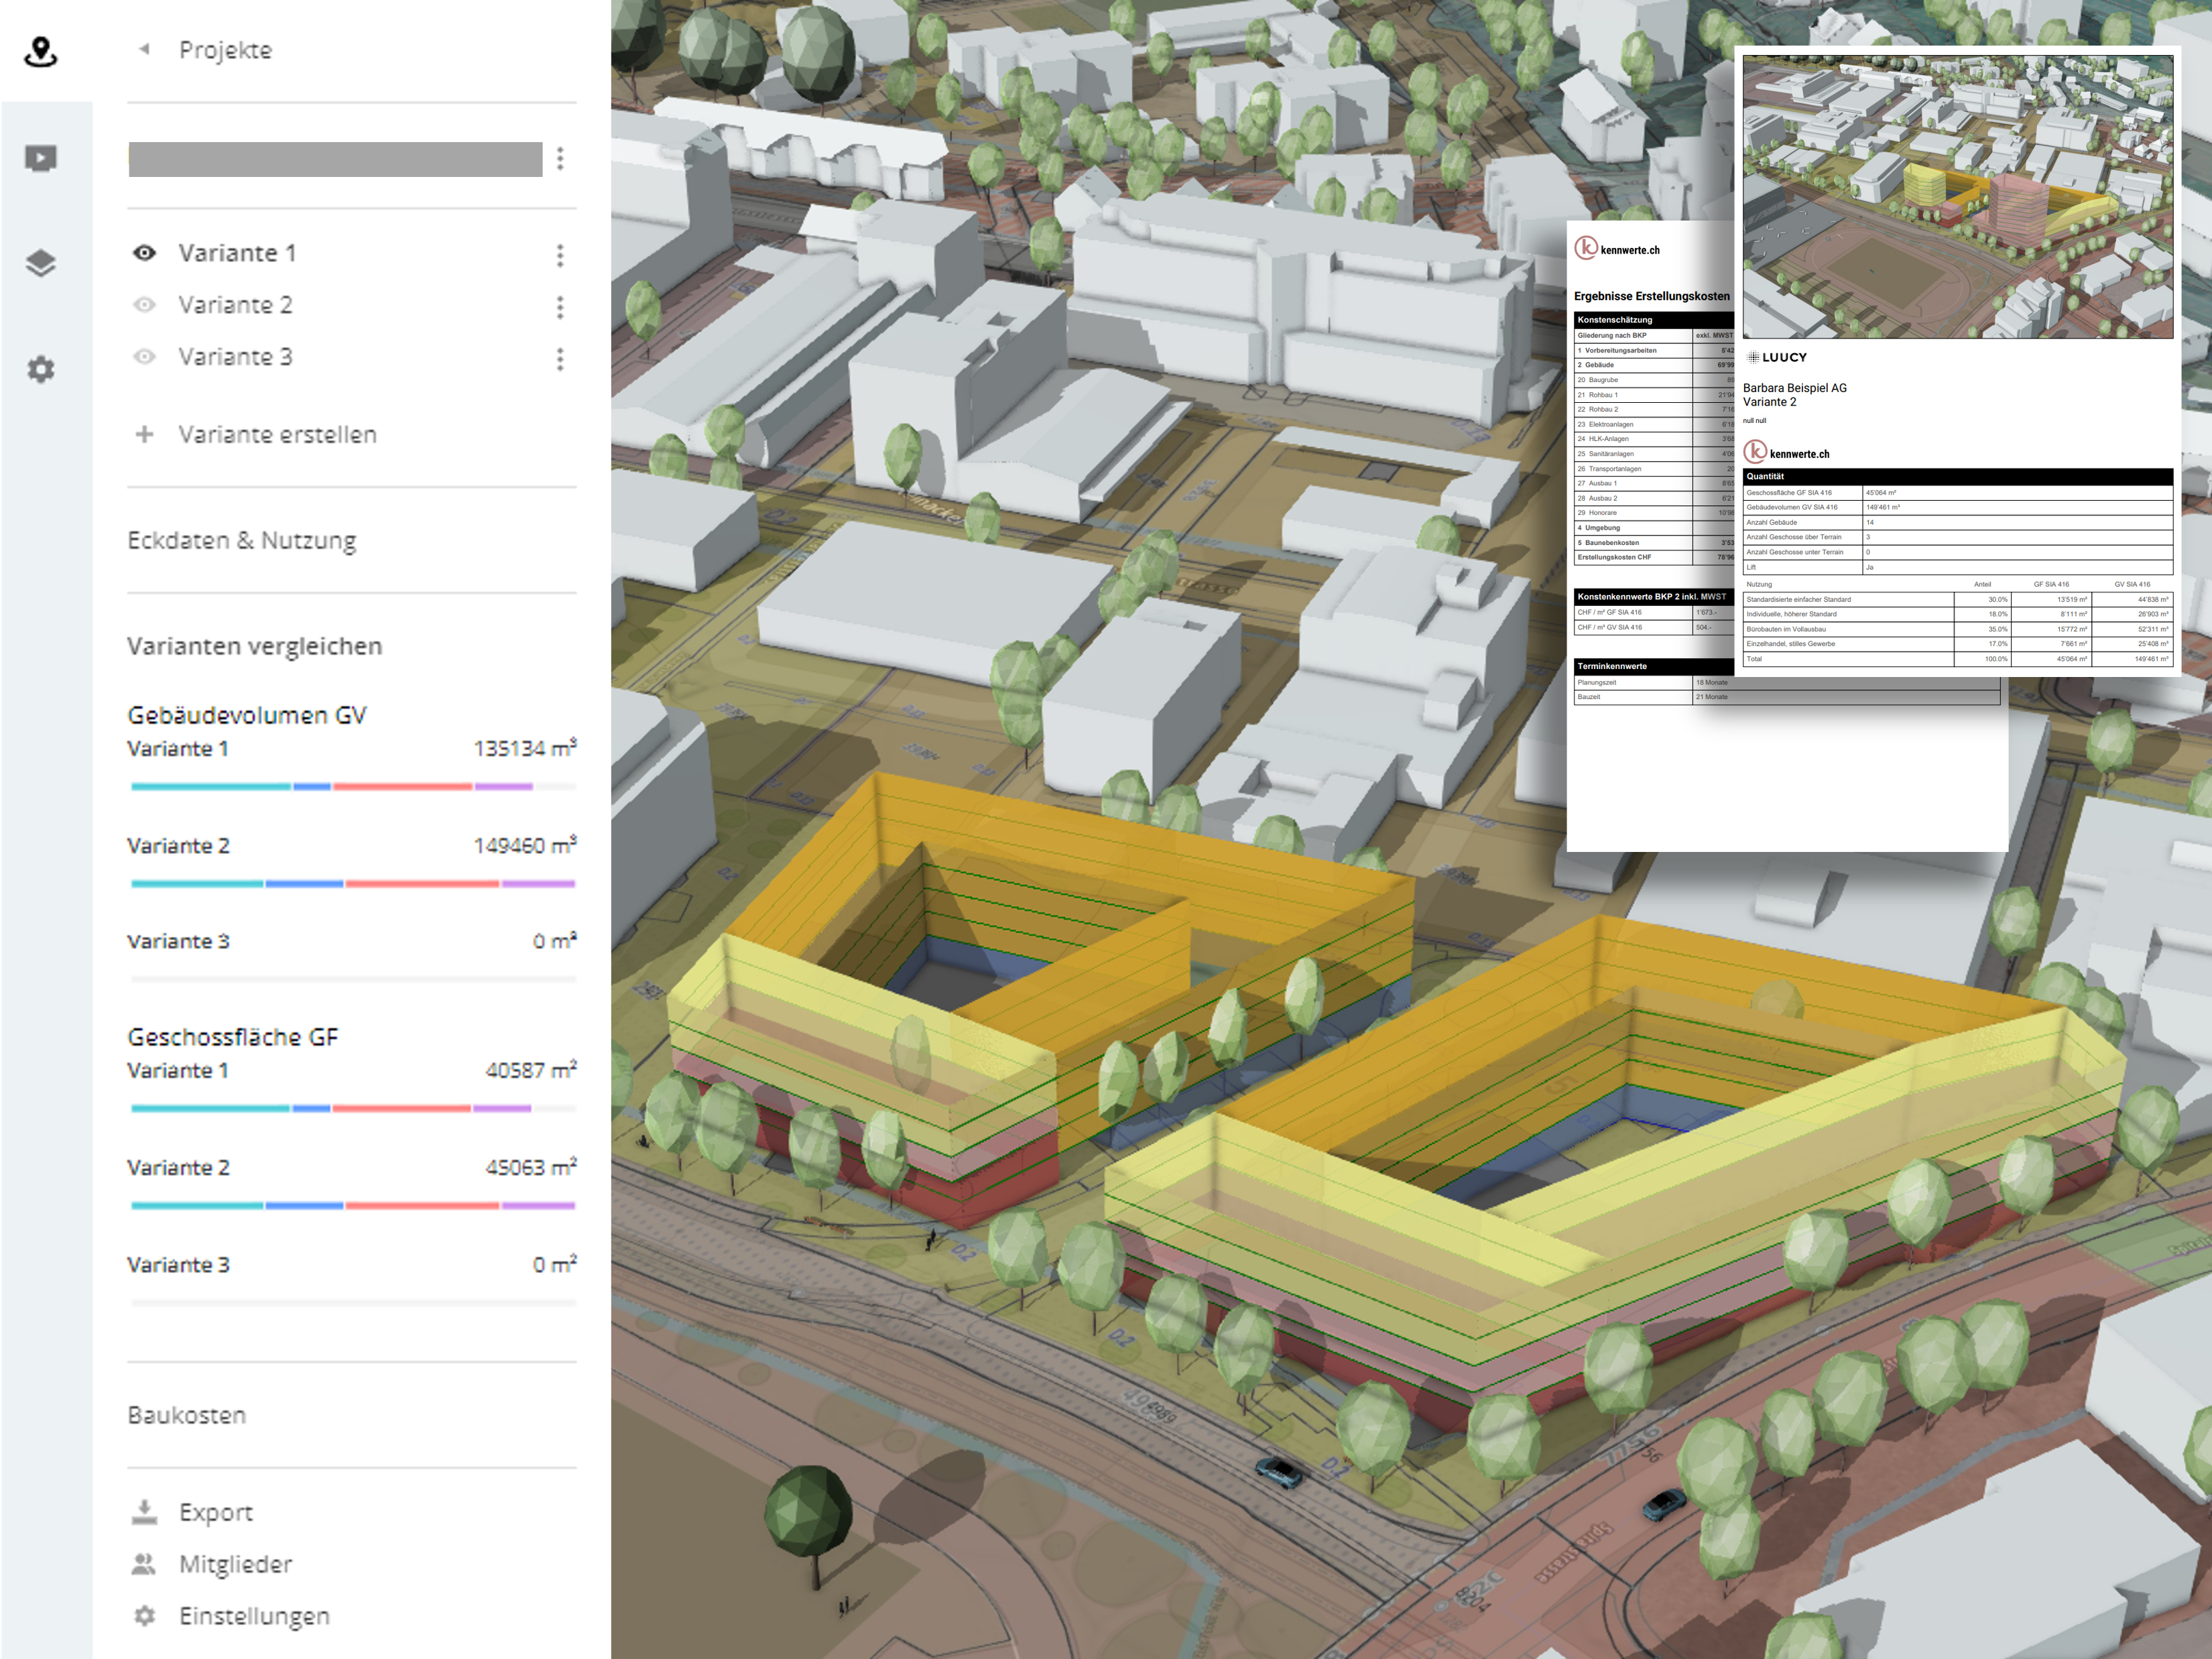Open three-dot menu for Variante 1
The width and height of the screenshot is (2212, 1659).
click(560, 255)
